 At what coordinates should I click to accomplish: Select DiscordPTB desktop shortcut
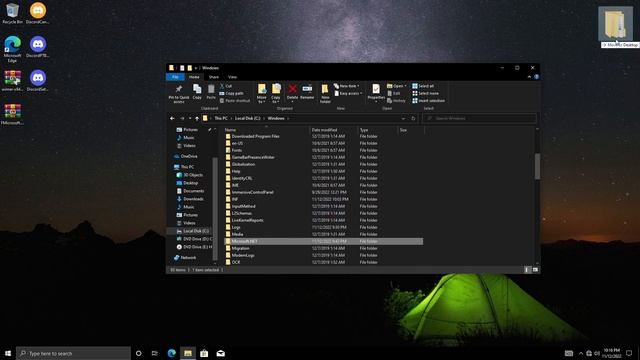pyautogui.click(x=38, y=47)
